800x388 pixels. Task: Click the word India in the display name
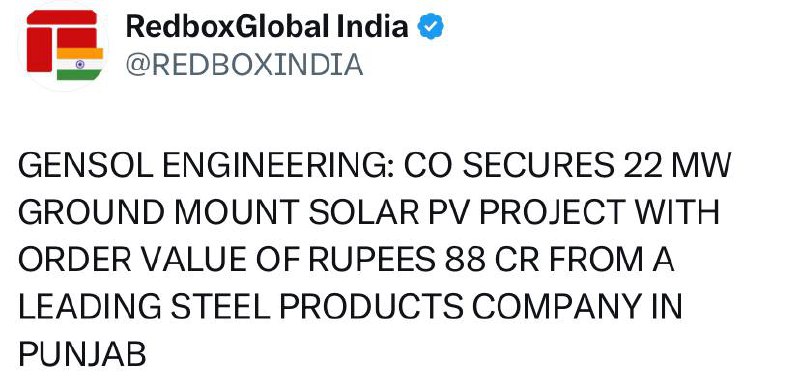[x=372, y=27]
